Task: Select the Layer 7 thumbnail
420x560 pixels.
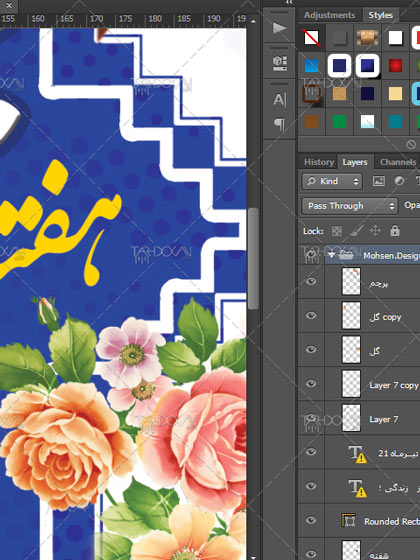Action: (351, 418)
